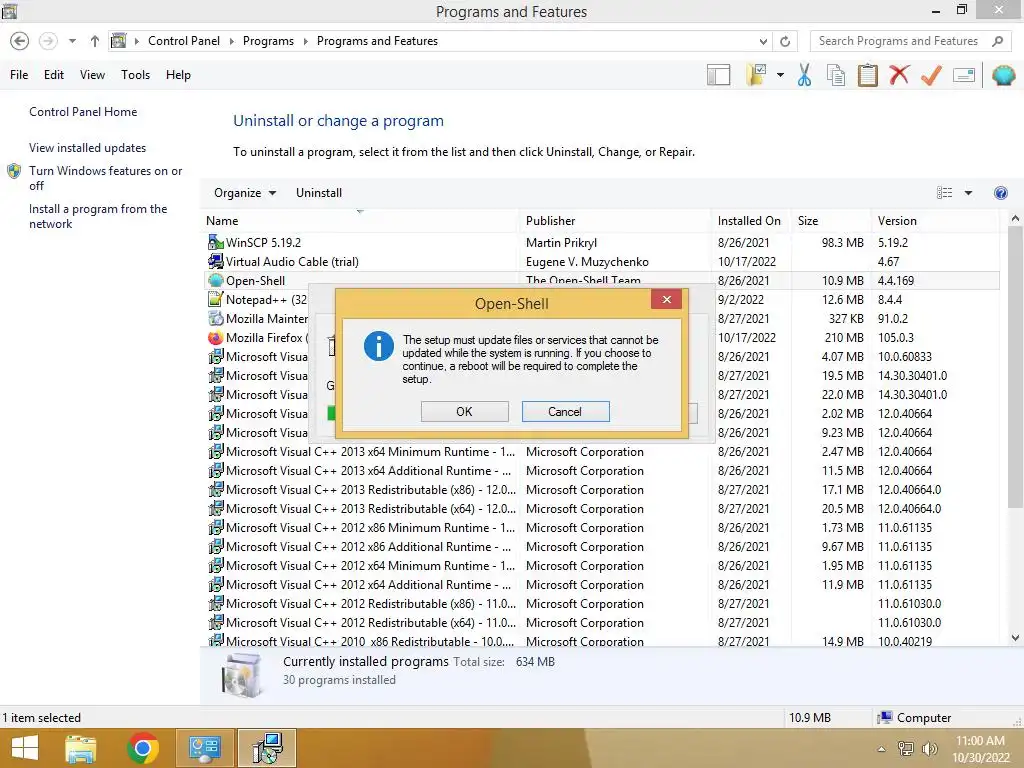Select the WinSCP 5.19.2 row
The height and width of the screenshot is (768, 1024).
[x=601, y=242]
